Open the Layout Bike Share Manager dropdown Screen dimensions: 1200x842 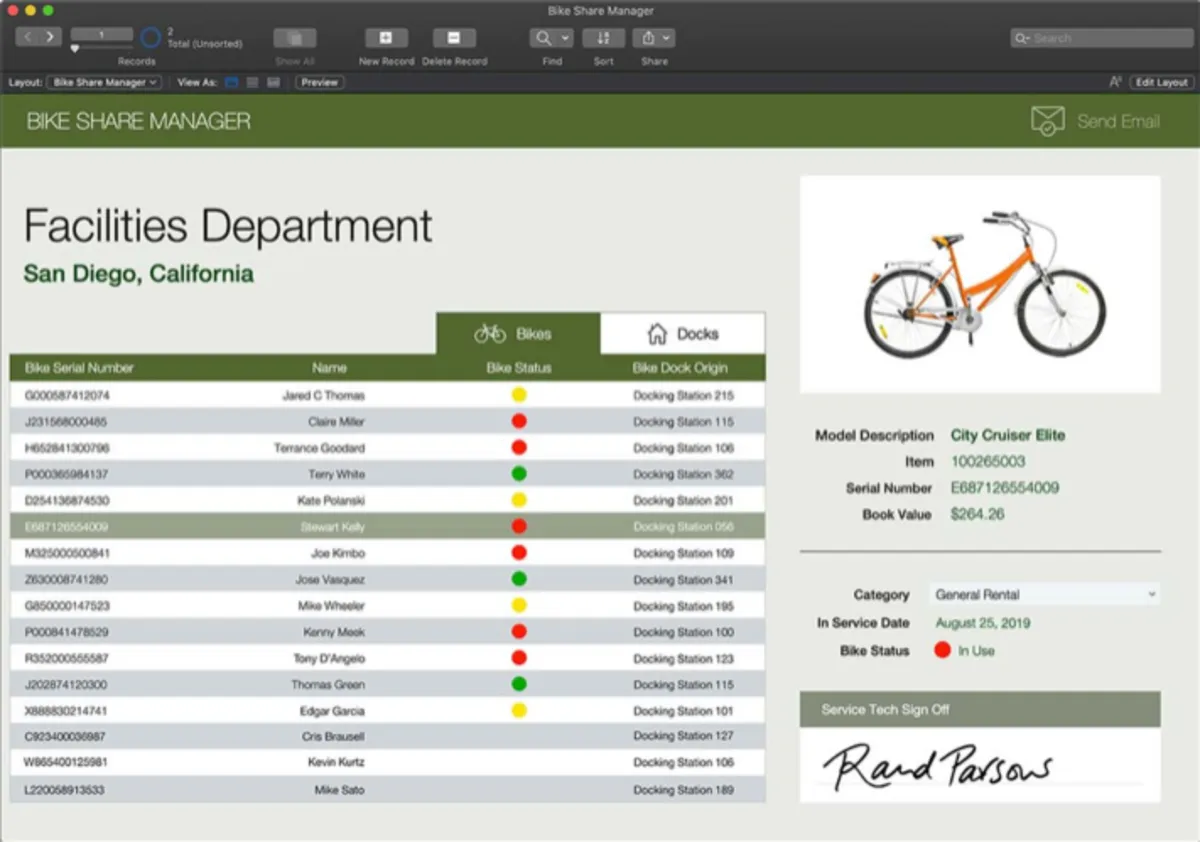[x=105, y=82]
